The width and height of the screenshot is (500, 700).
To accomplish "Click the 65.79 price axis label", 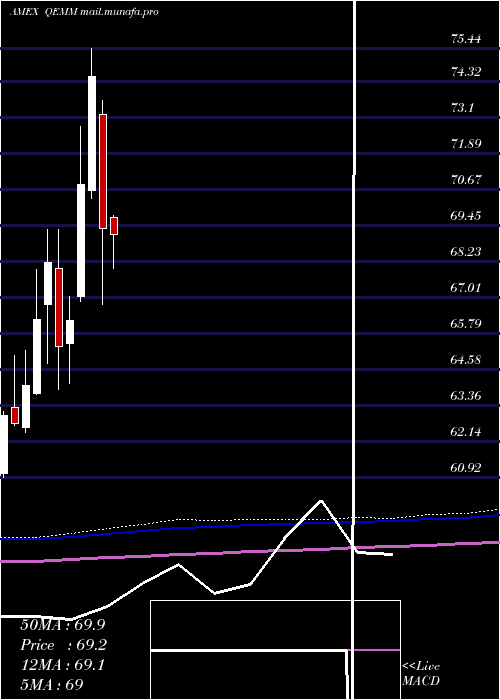I will tap(466, 323).
